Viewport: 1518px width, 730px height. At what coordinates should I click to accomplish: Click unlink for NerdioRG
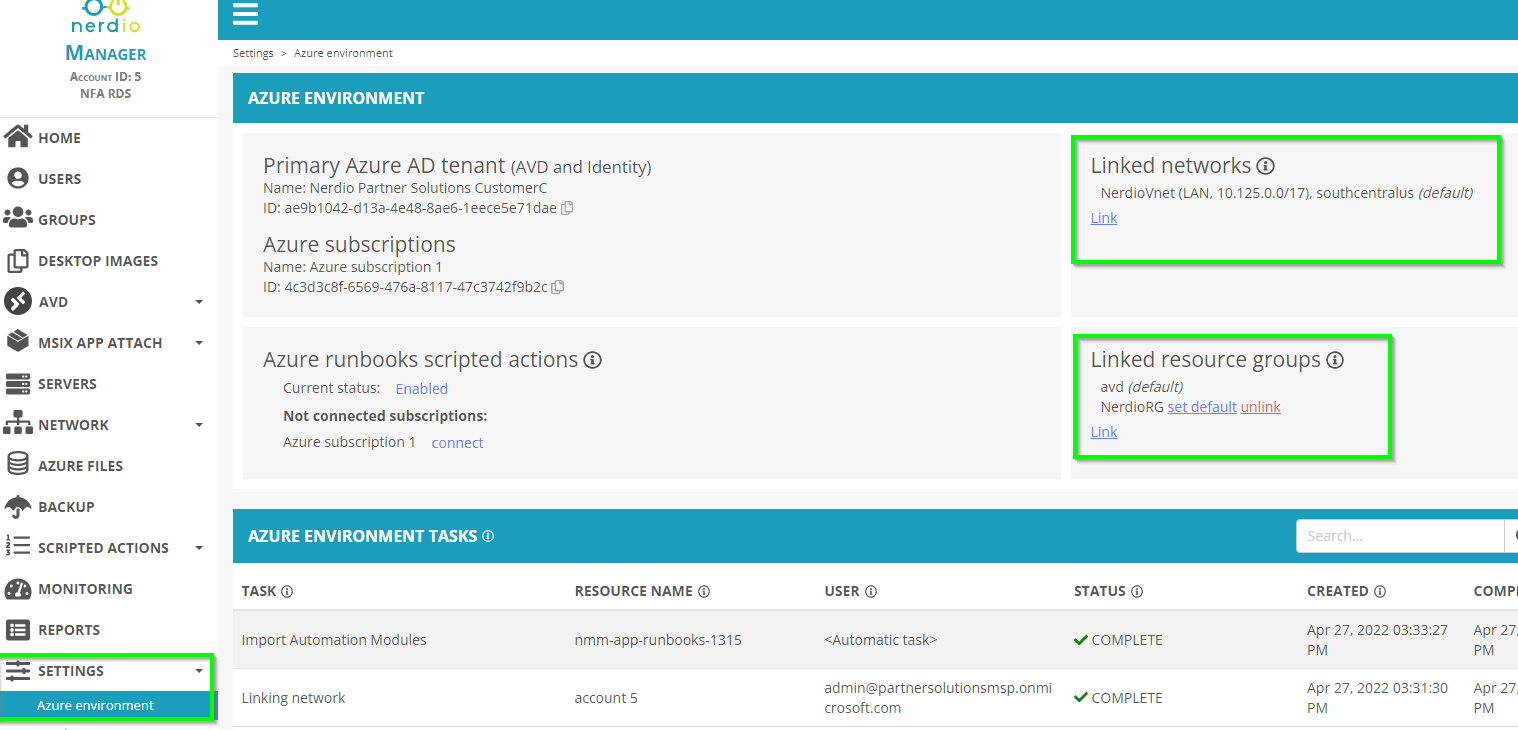tap(1261, 407)
